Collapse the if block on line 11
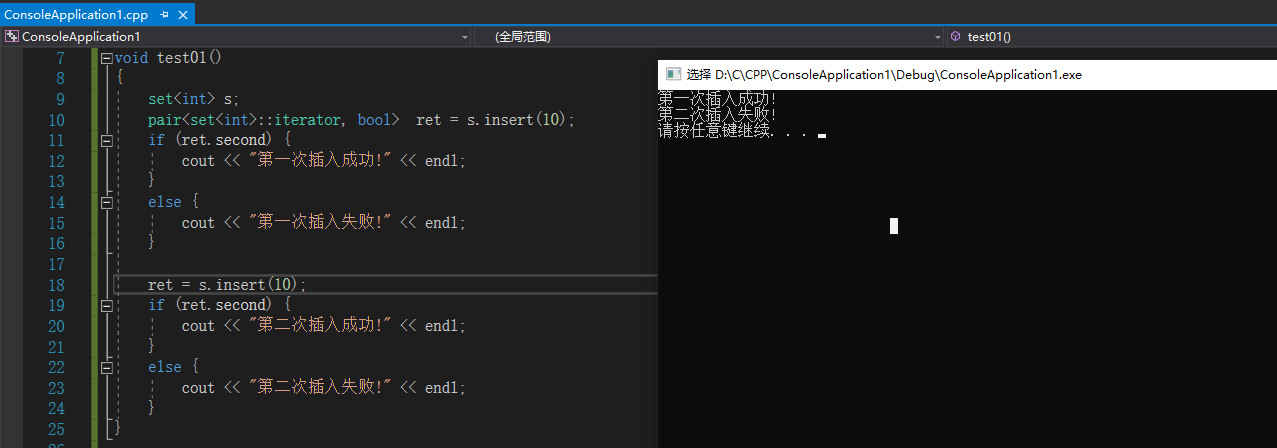This screenshot has height=448, width=1277. (107, 140)
